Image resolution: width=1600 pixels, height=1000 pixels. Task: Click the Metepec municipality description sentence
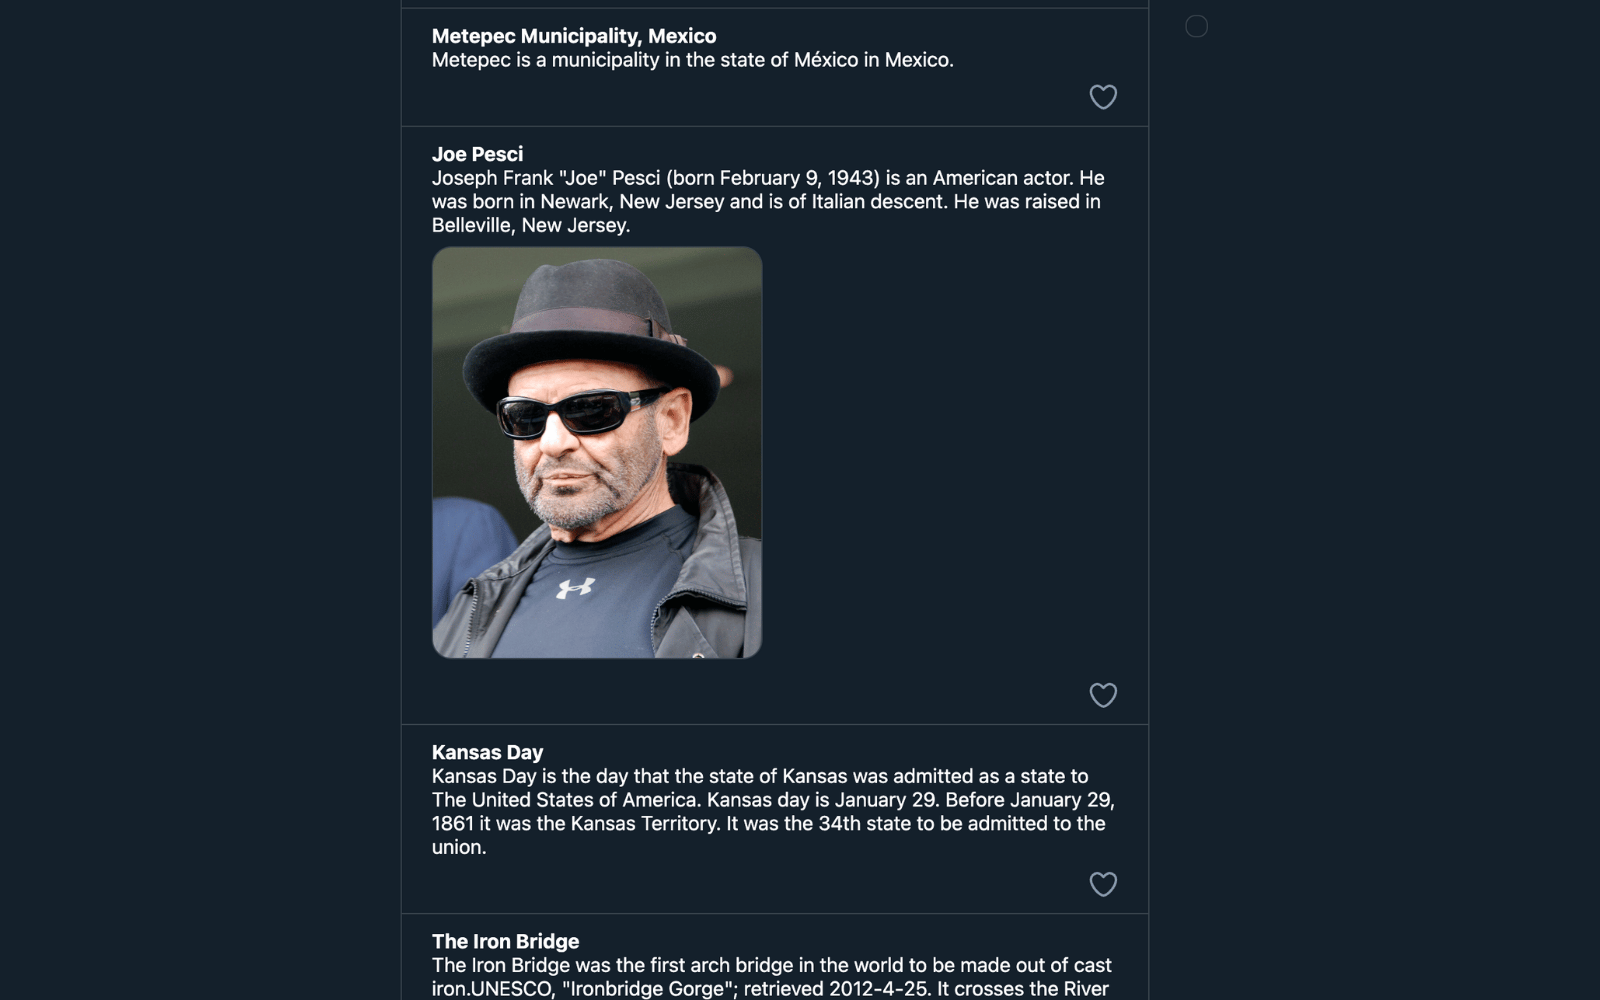point(692,60)
